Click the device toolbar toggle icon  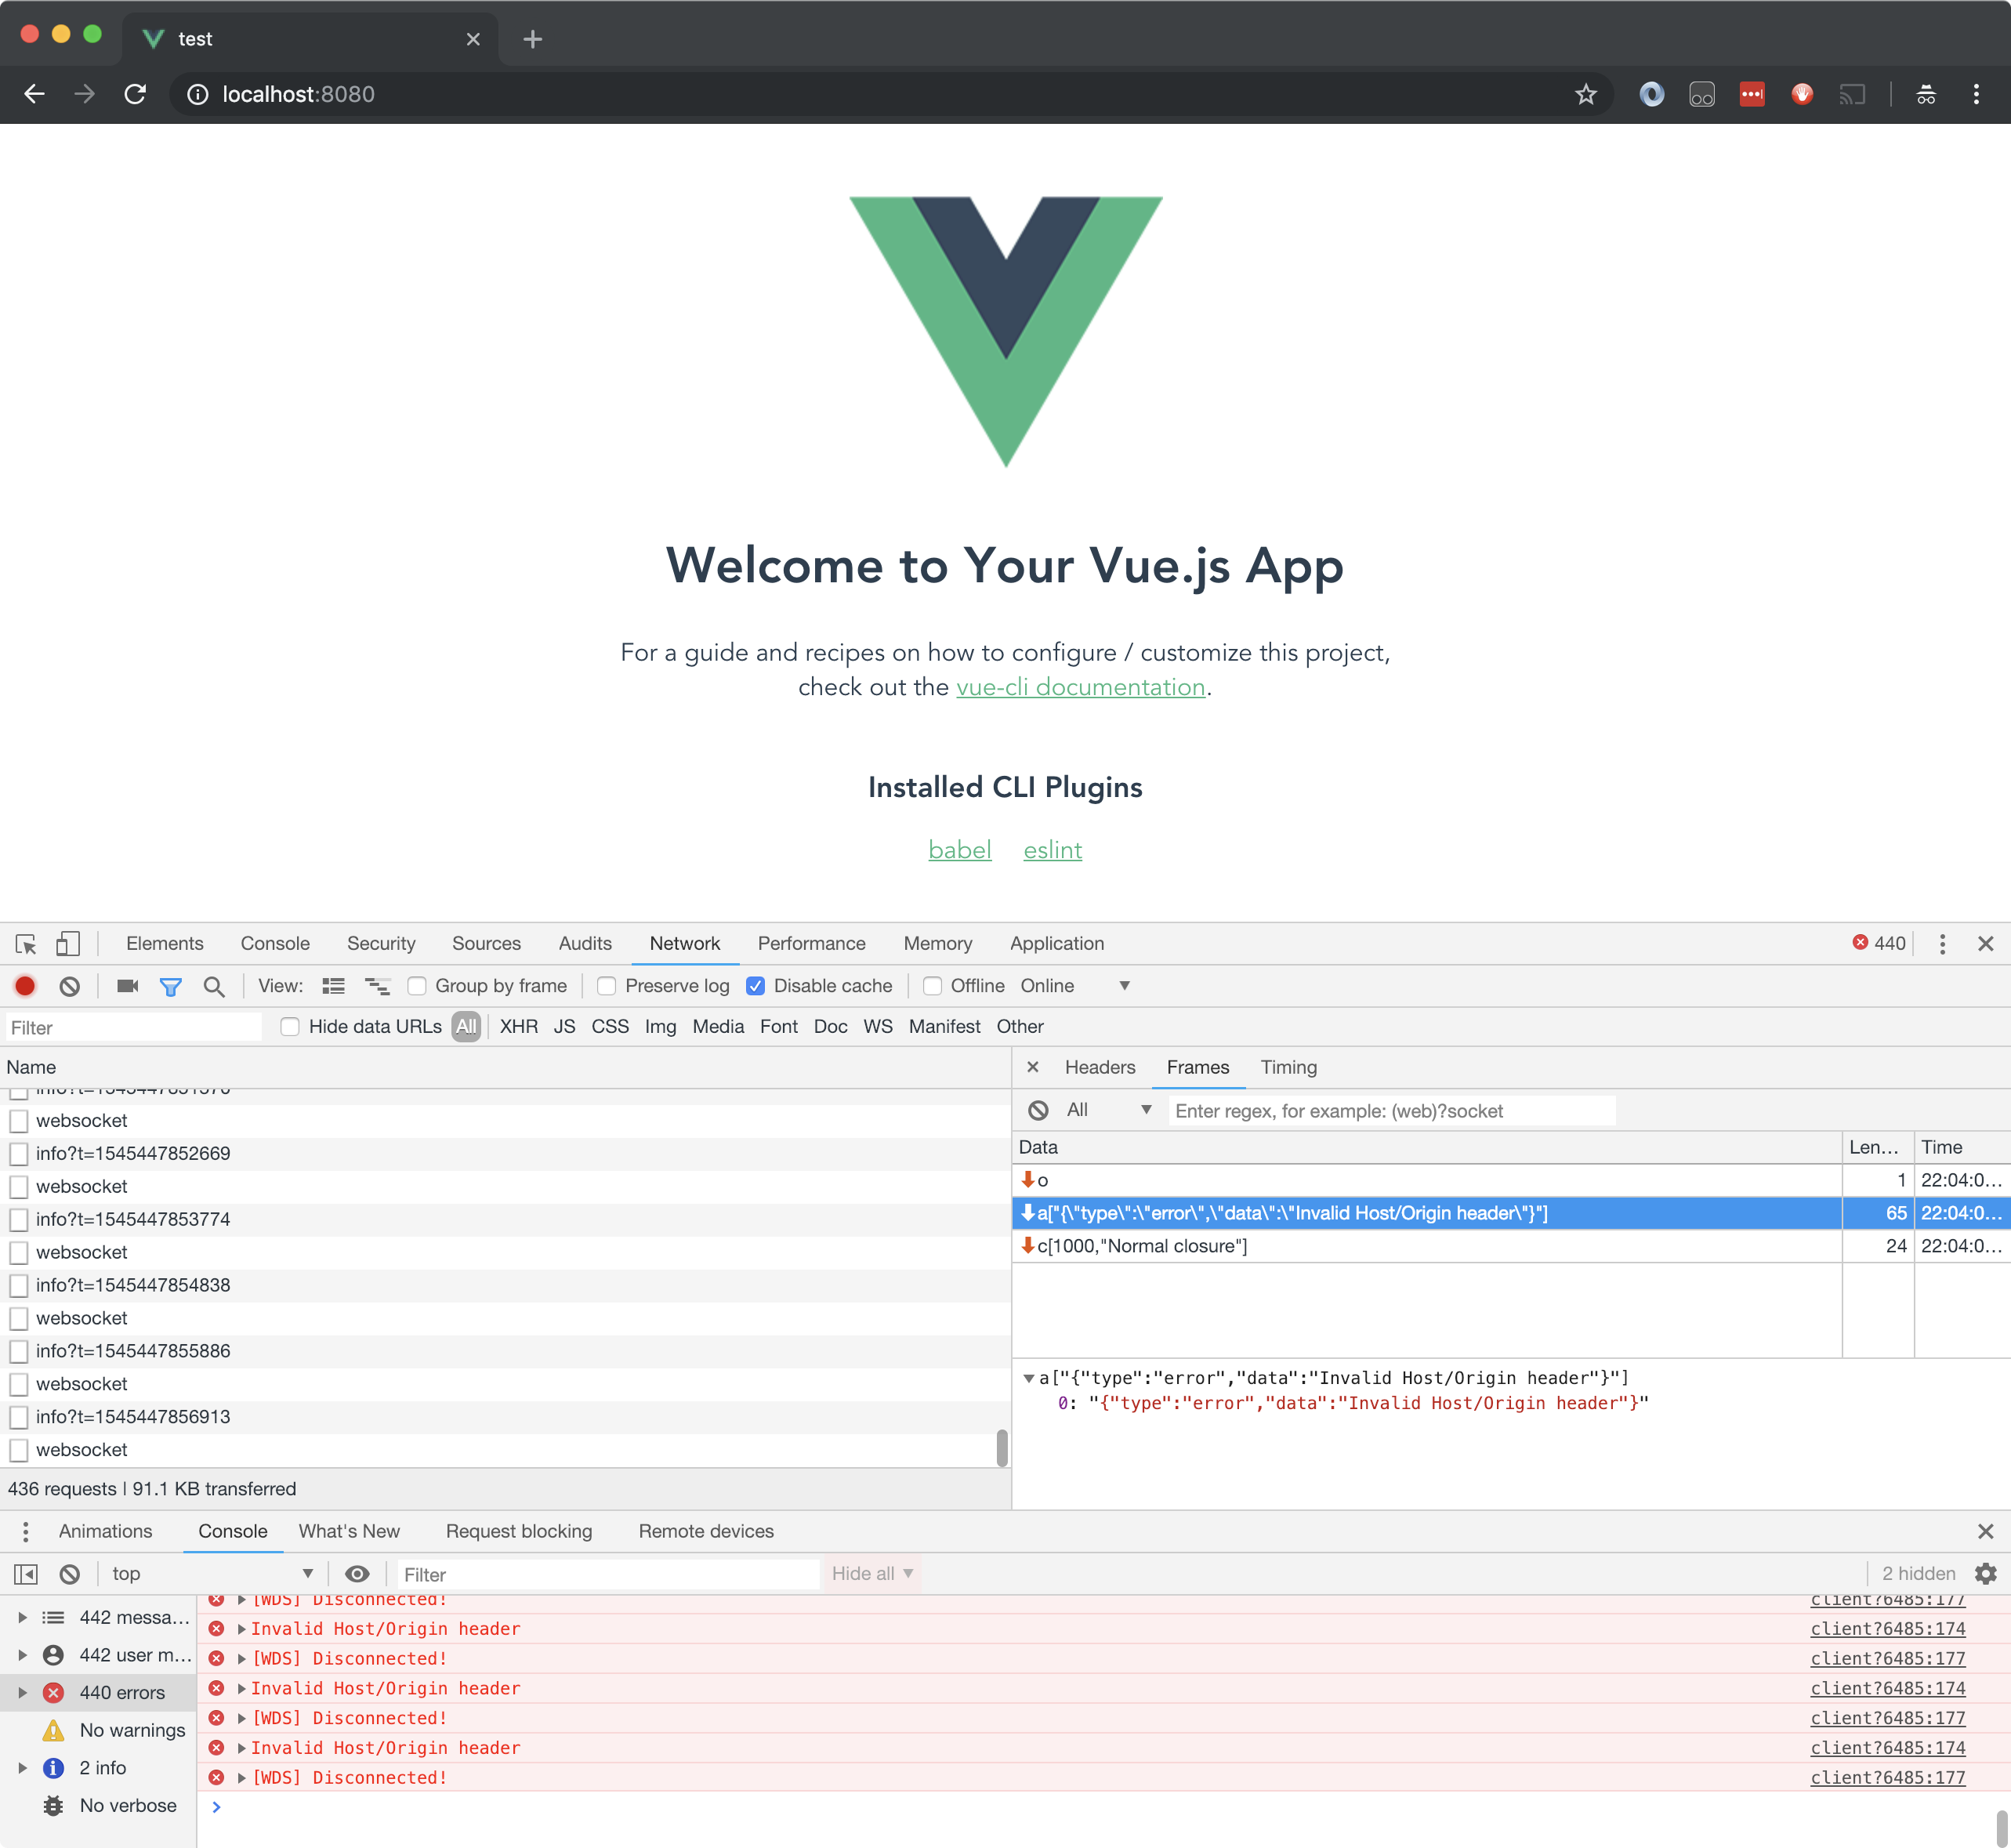click(67, 942)
